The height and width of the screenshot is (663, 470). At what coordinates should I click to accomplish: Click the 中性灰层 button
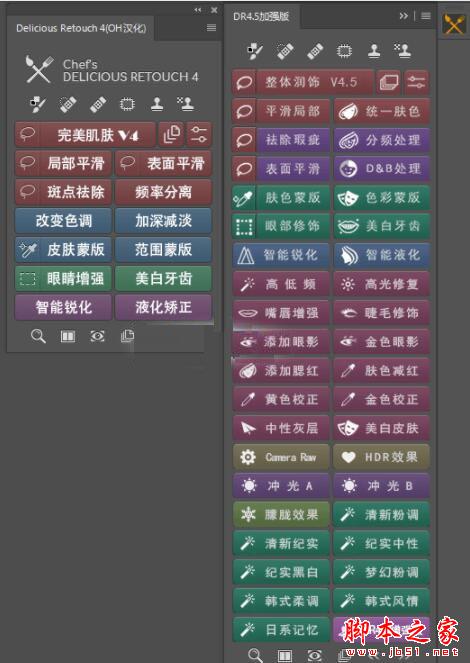[x=281, y=428]
